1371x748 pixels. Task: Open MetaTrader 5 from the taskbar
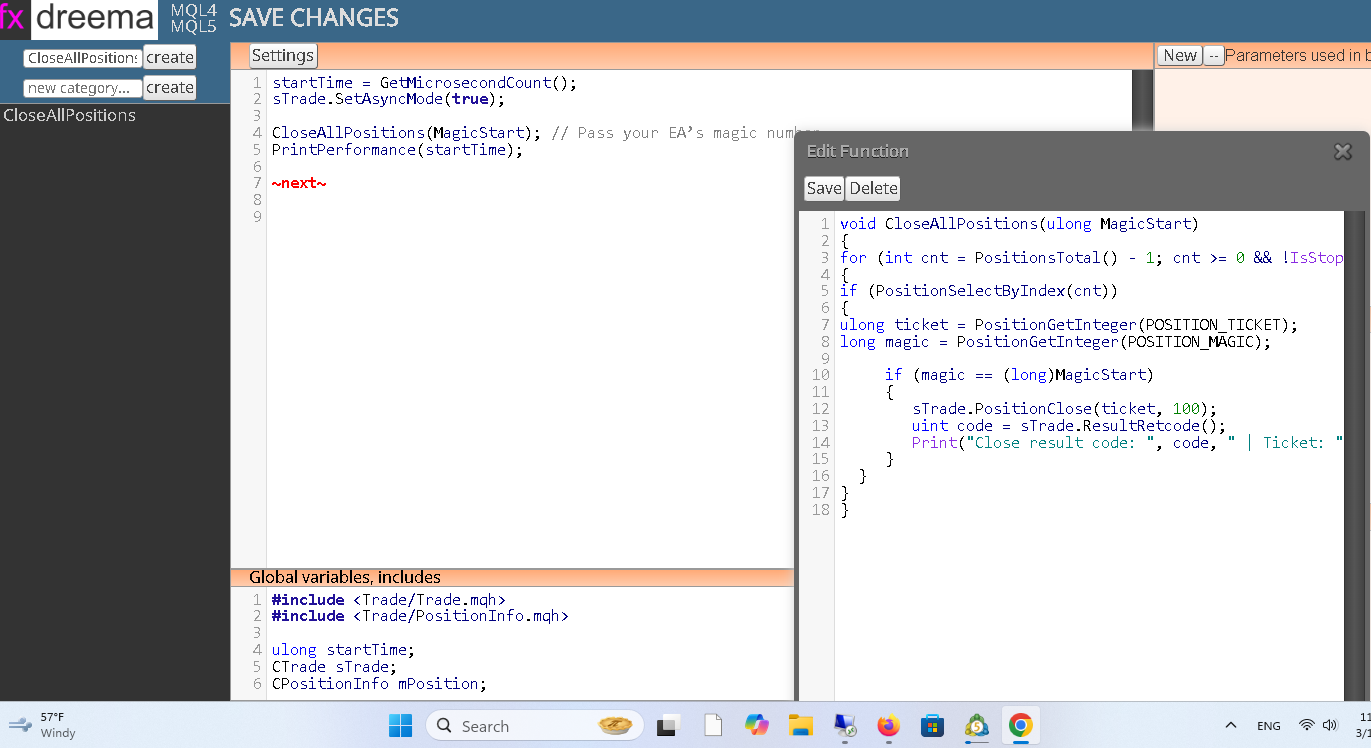point(976,725)
